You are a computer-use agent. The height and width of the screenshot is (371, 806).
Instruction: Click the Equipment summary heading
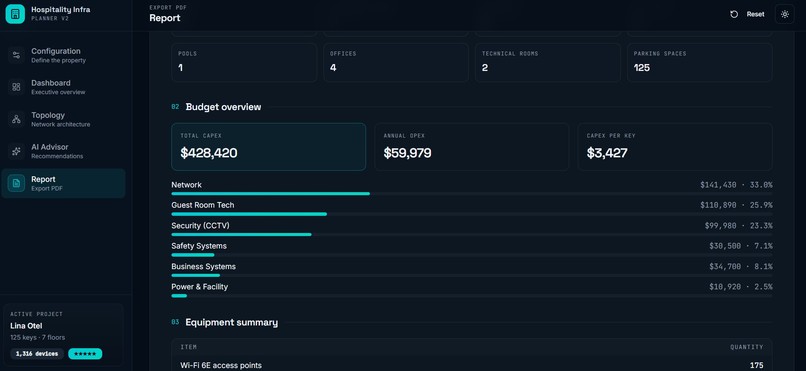point(231,322)
